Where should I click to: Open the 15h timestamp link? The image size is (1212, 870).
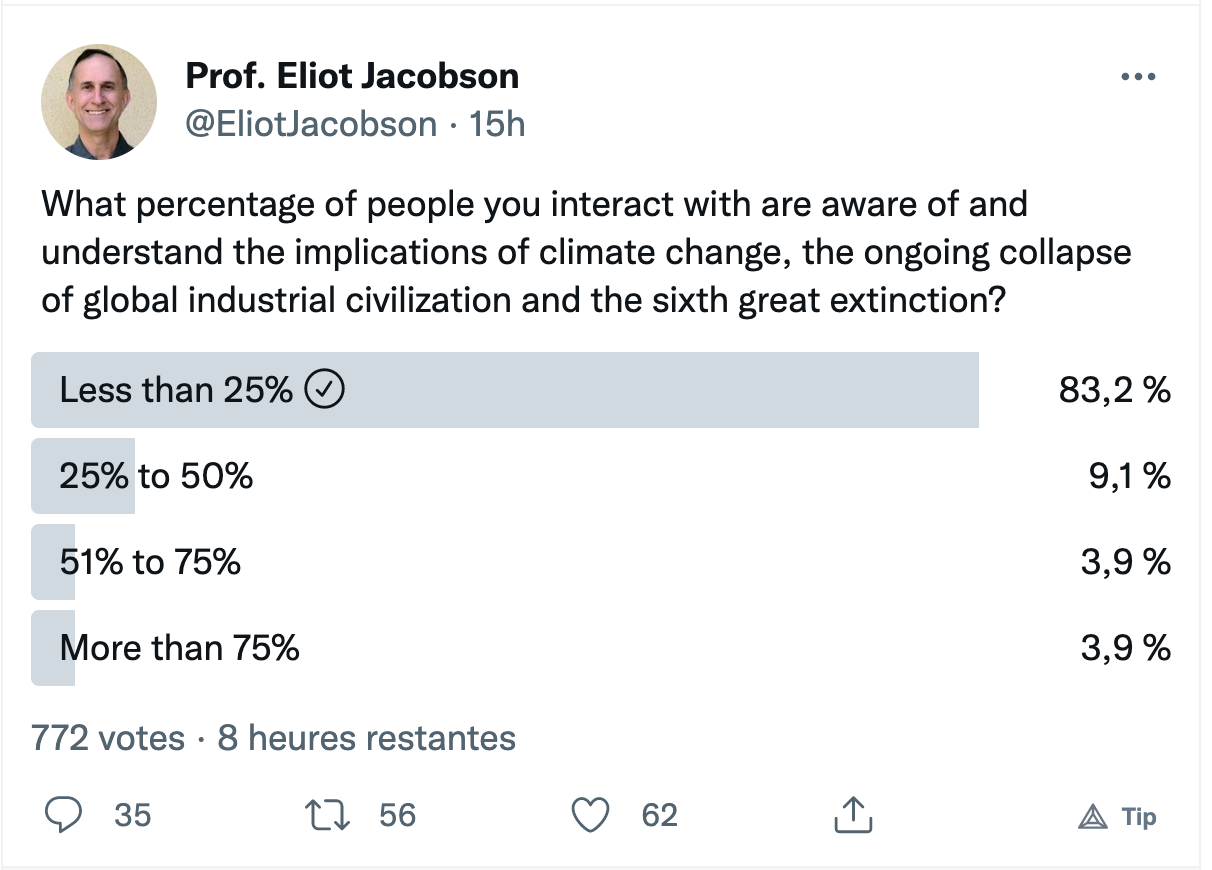[x=497, y=124]
